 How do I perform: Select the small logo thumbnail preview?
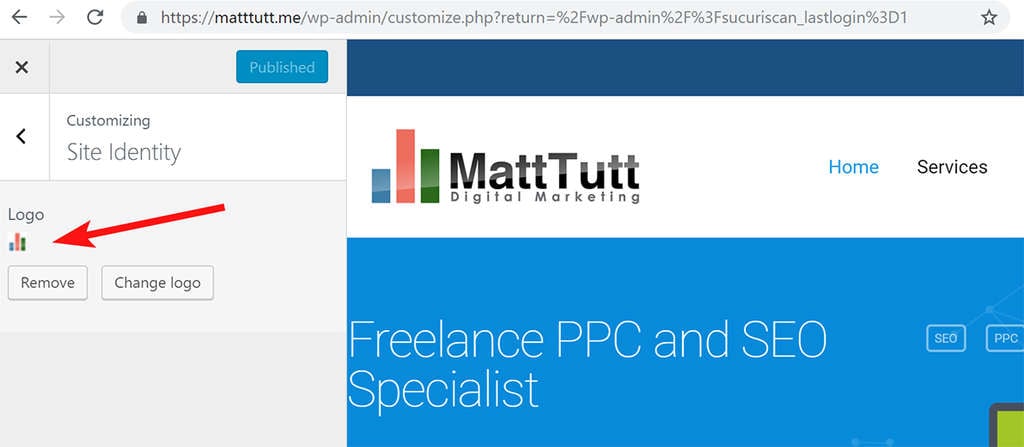click(x=17, y=242)
